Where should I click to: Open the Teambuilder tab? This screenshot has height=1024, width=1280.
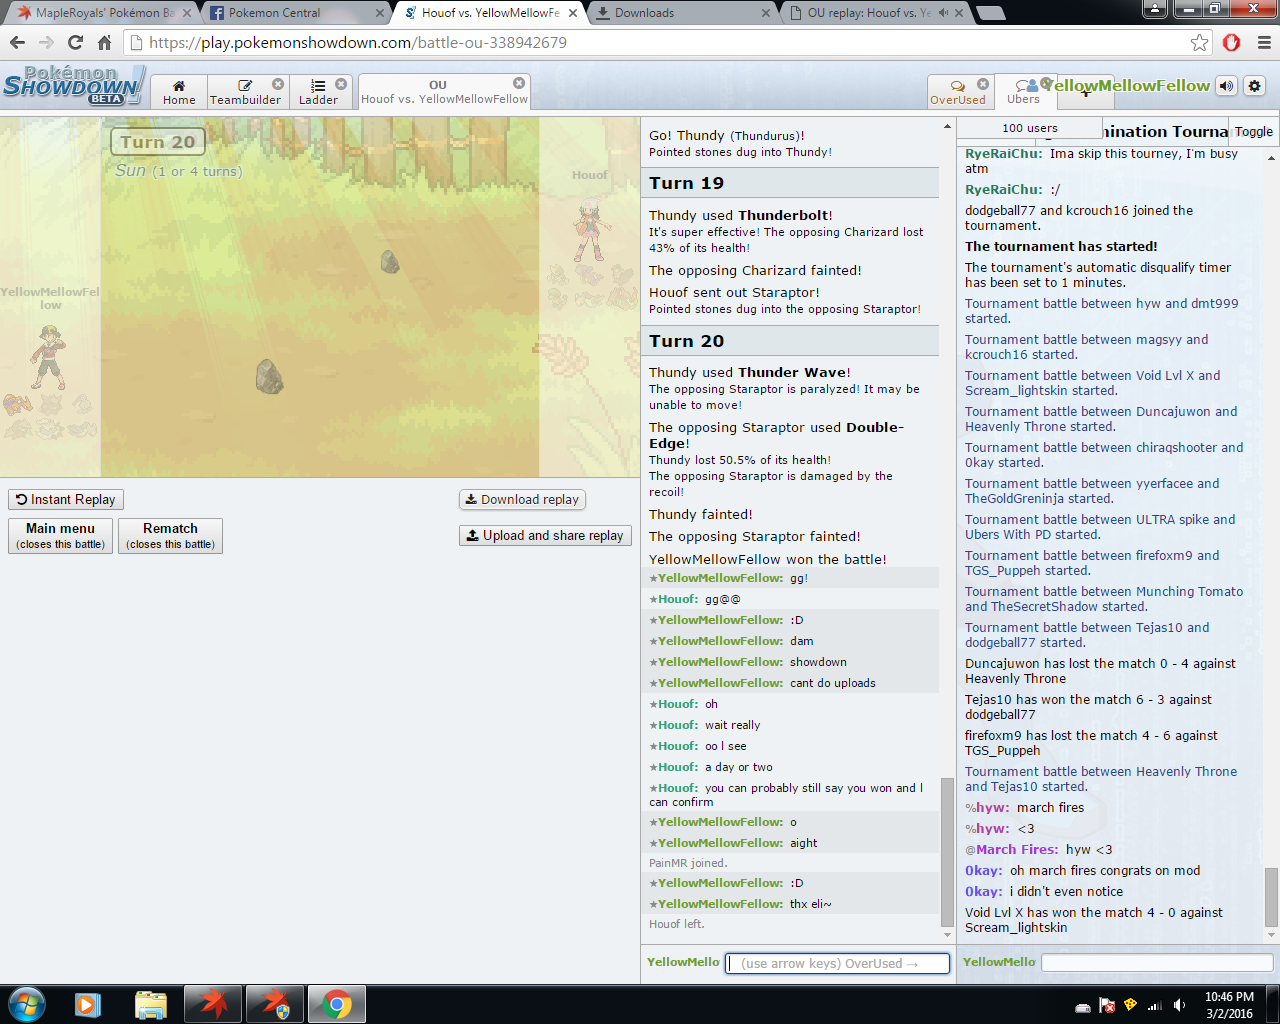[246, 92]
